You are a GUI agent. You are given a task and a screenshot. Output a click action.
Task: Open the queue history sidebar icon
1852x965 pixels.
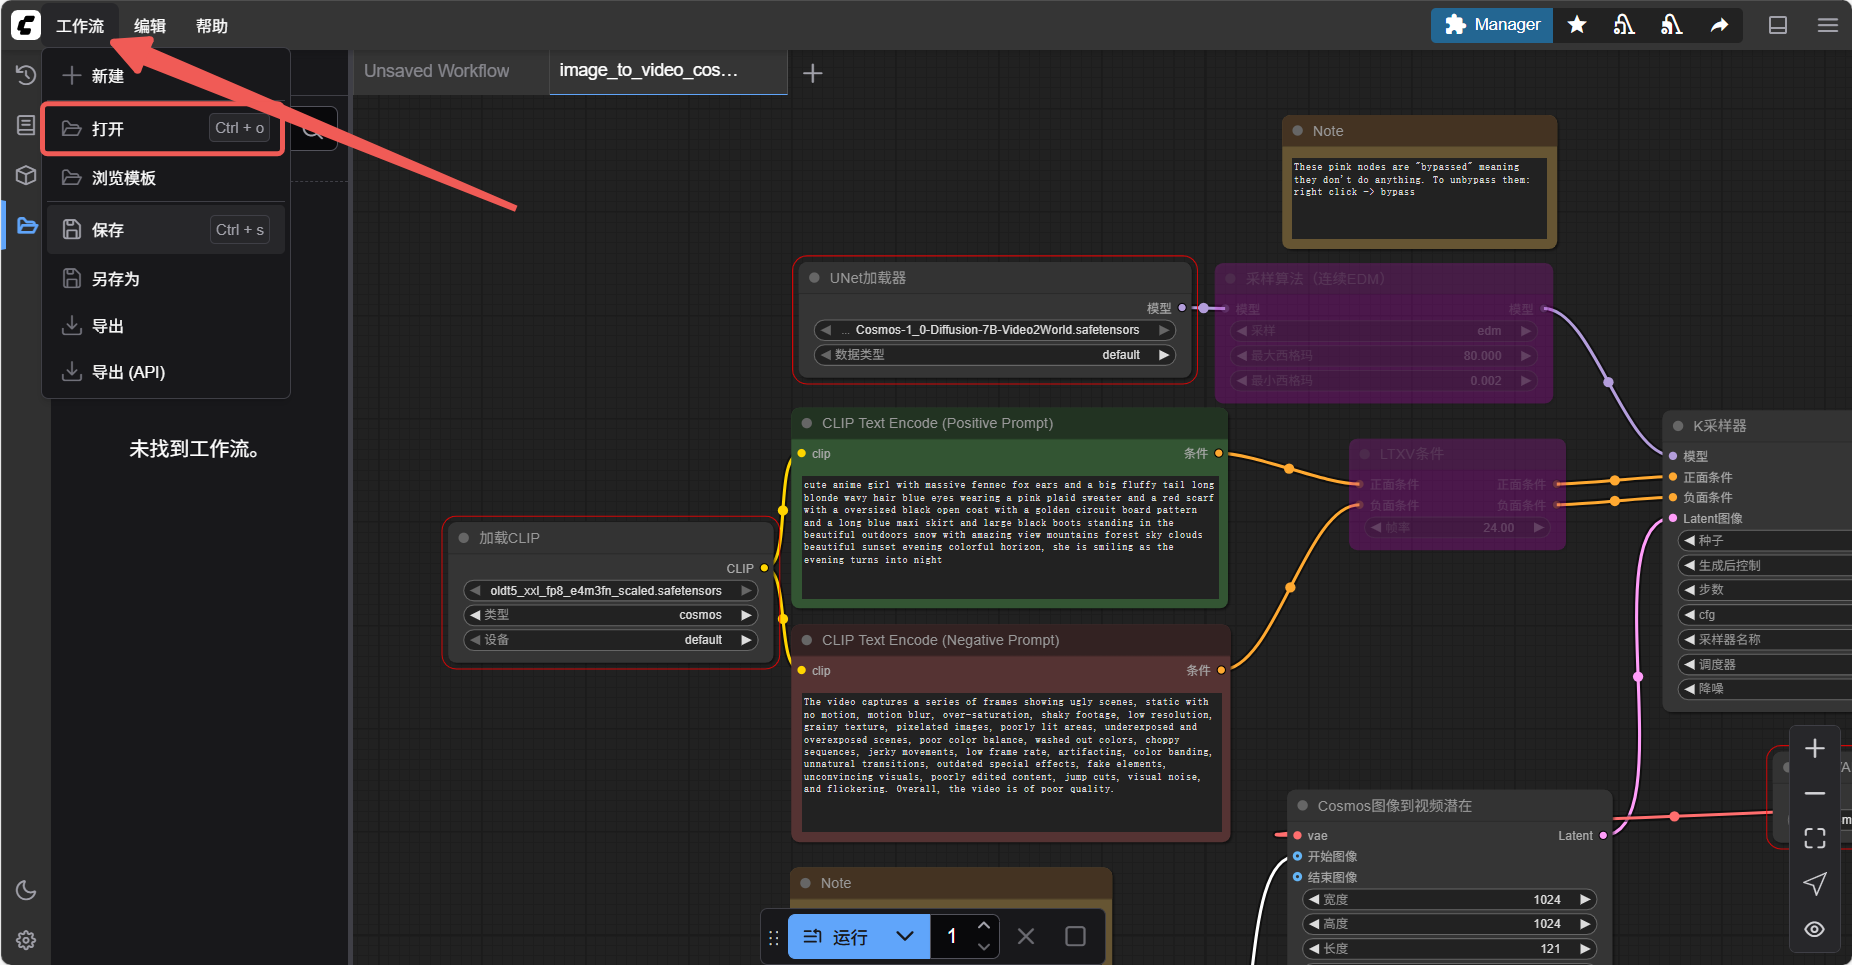coord(26,75)
